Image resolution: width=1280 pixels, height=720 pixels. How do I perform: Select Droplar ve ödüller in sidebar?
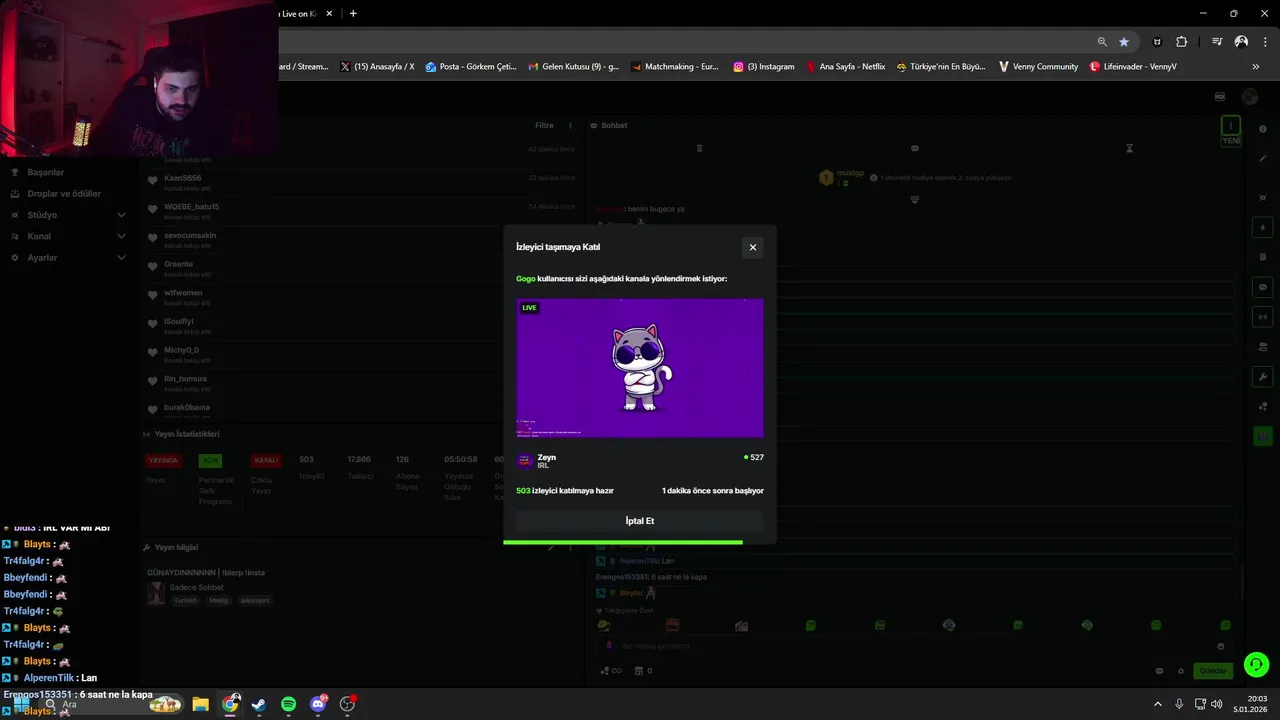pyautogui.click(x=64, y=194)
